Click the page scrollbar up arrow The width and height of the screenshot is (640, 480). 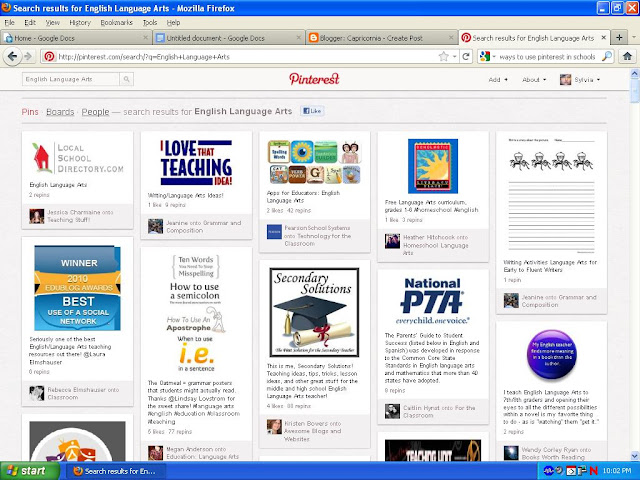click(635, 74)
